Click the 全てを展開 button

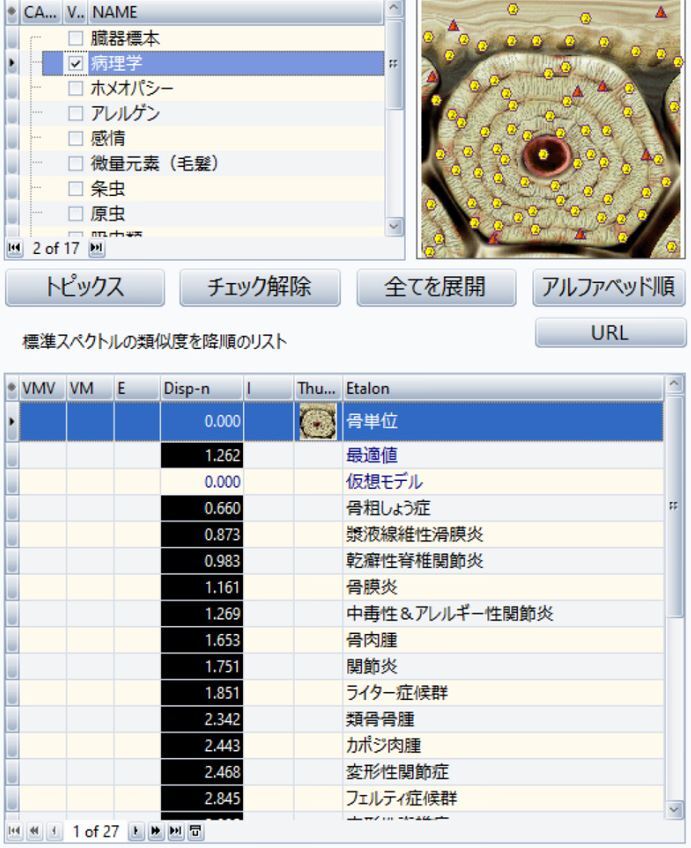tap(436, 287)
